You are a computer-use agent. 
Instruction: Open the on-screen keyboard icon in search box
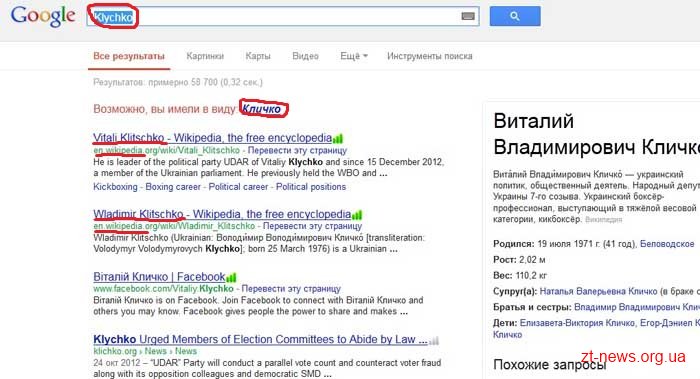pos(467,17)
